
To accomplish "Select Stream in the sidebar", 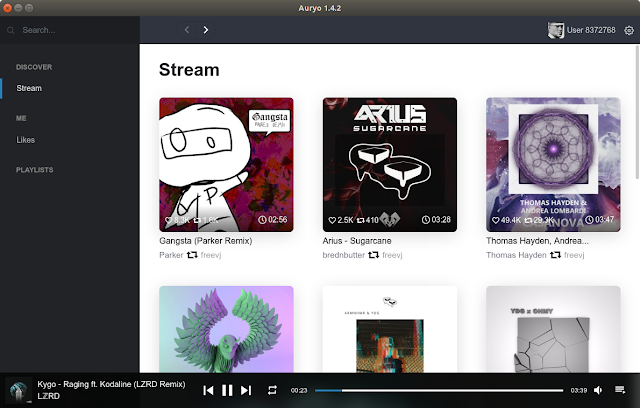I will point(29,88).
